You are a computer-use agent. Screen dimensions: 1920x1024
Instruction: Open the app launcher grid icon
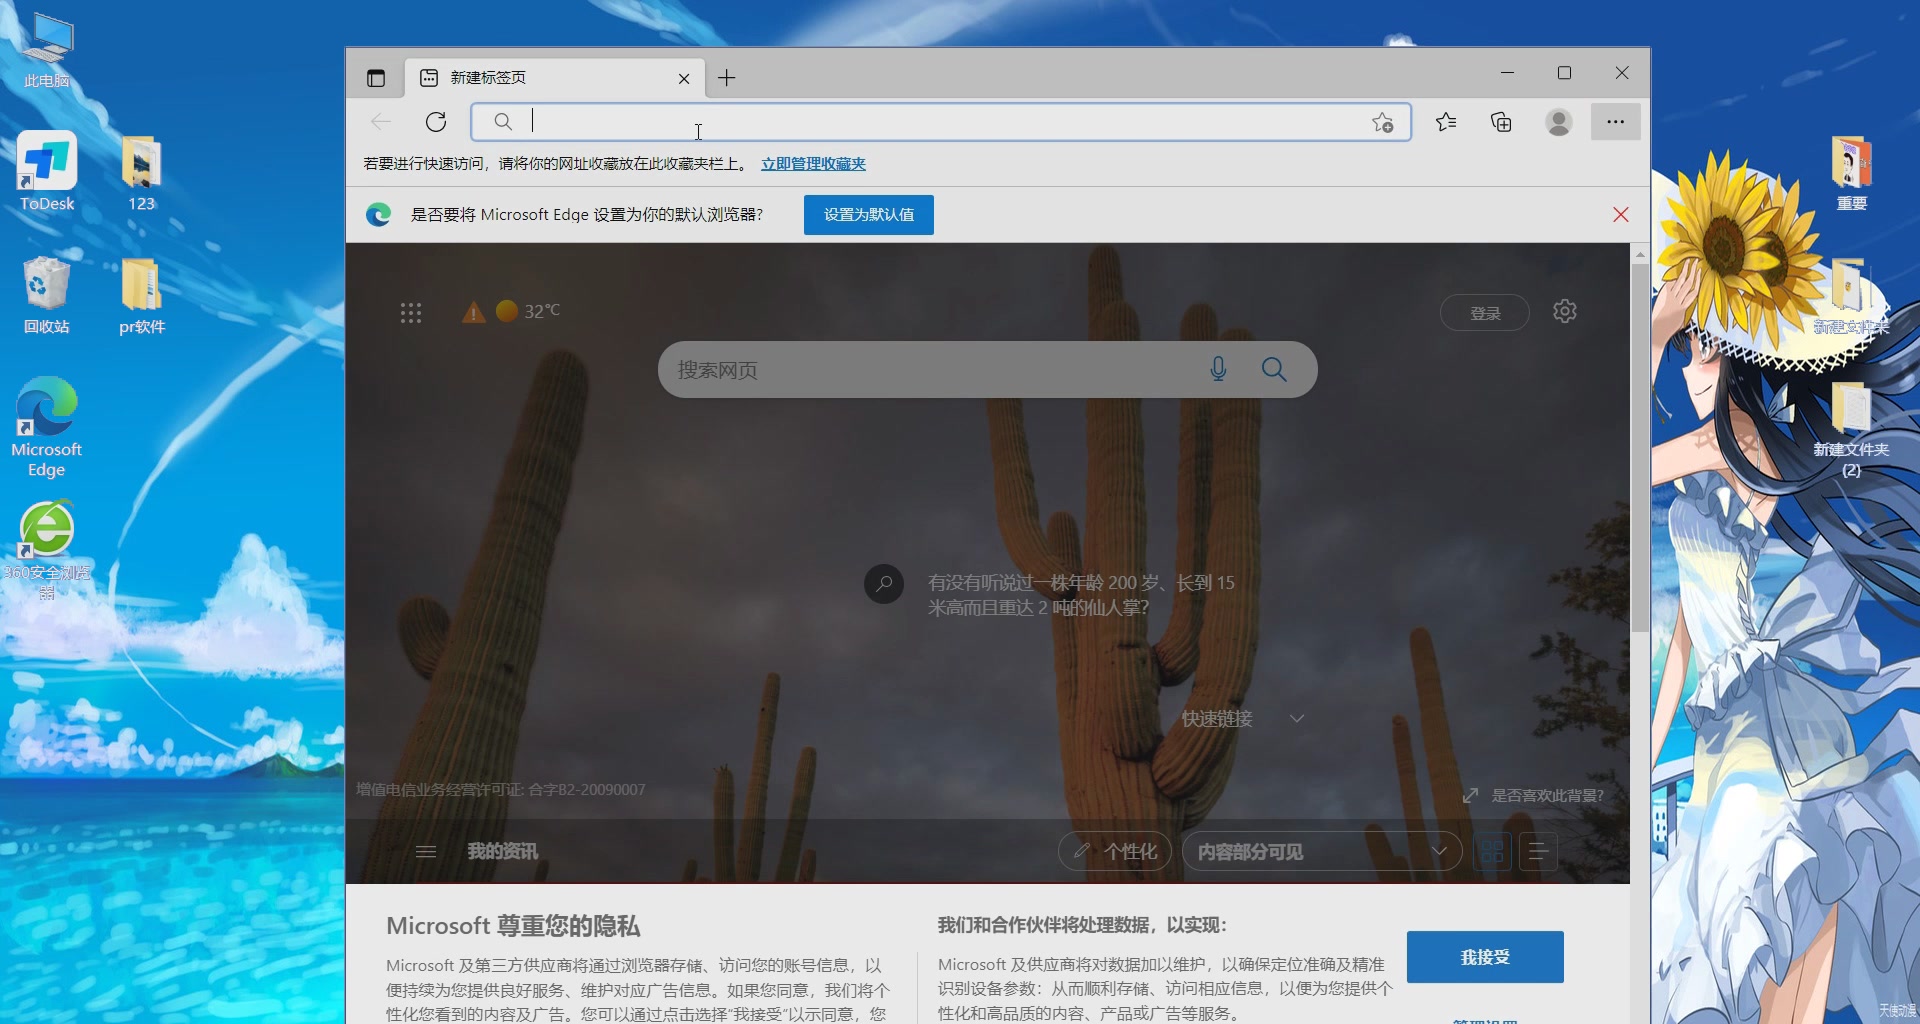pyautogui.click(x=411, y=313)
